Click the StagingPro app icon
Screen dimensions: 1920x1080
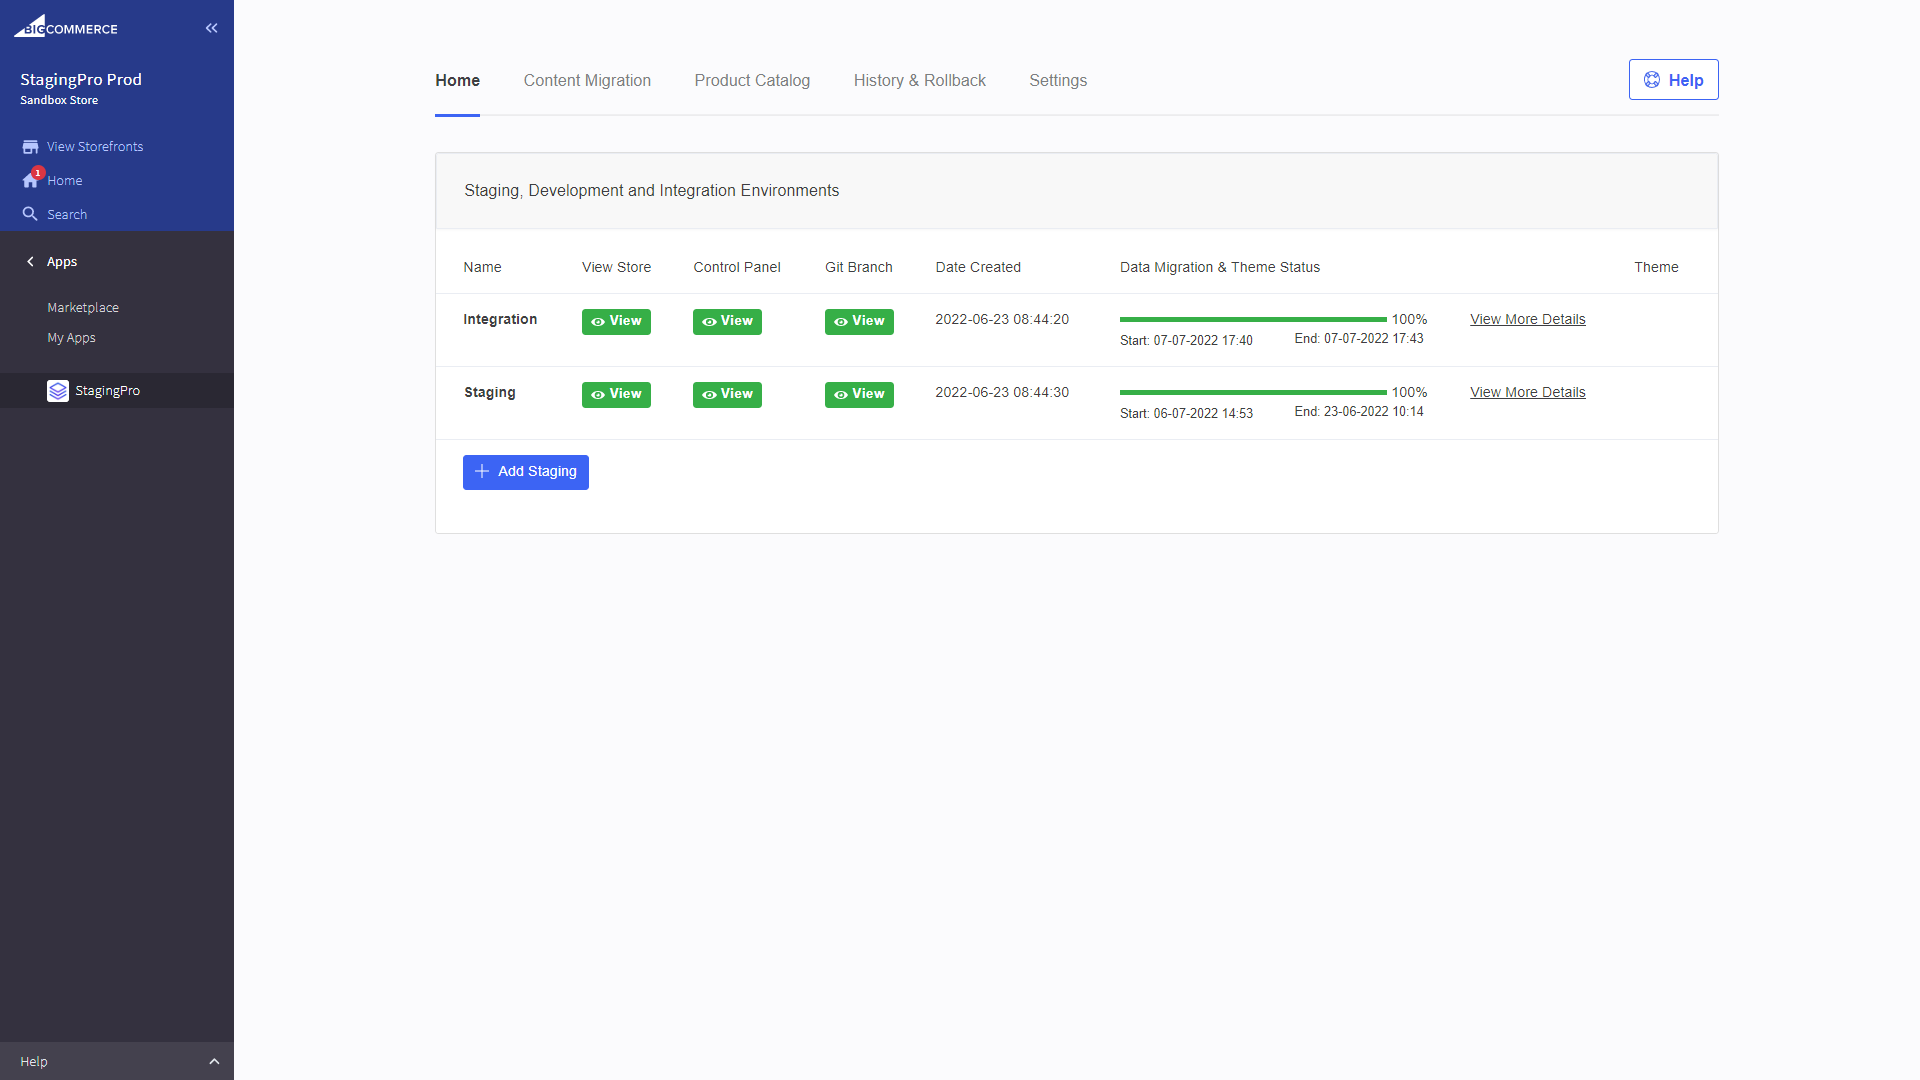(x=58, y=391)
